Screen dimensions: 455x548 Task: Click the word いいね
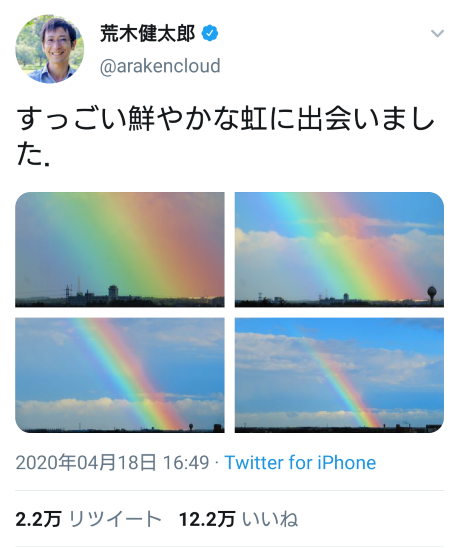coord(270,519)
